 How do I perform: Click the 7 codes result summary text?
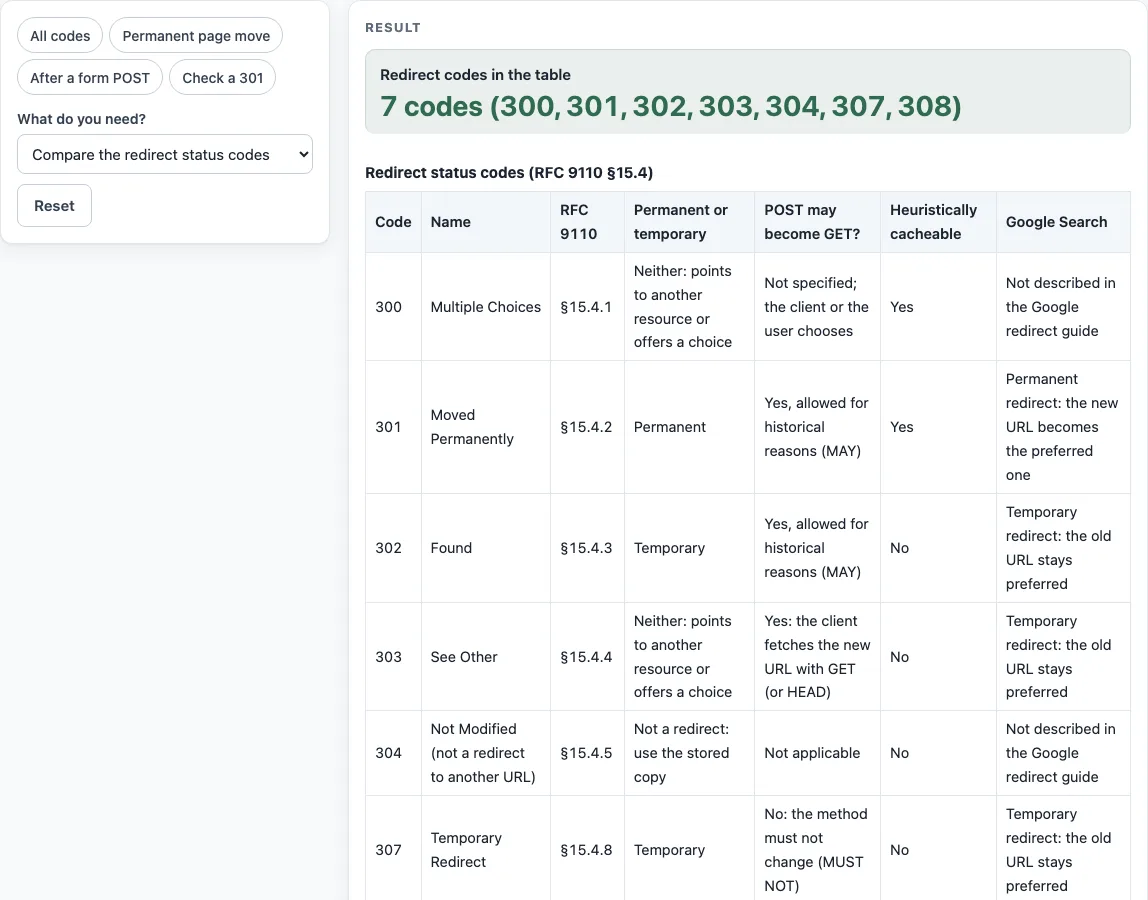[x=671, y=106]
